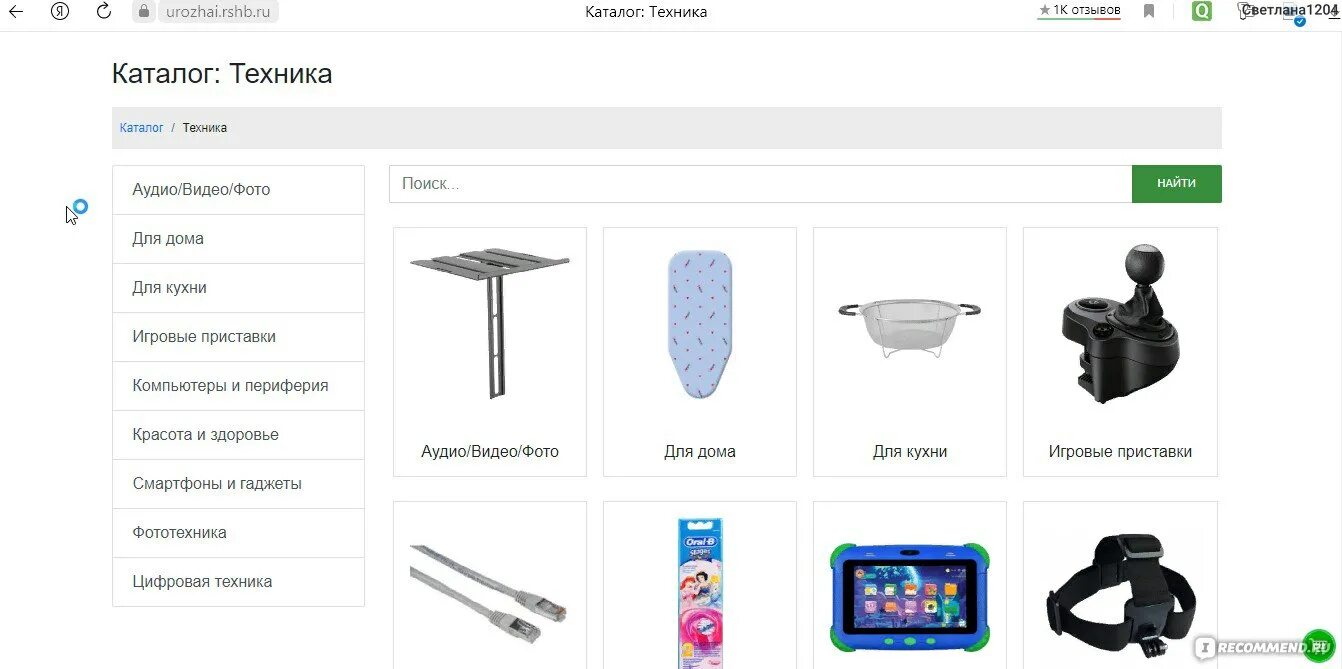
Task: Click the browser back arrow
Action: click(x=16, y=12)
